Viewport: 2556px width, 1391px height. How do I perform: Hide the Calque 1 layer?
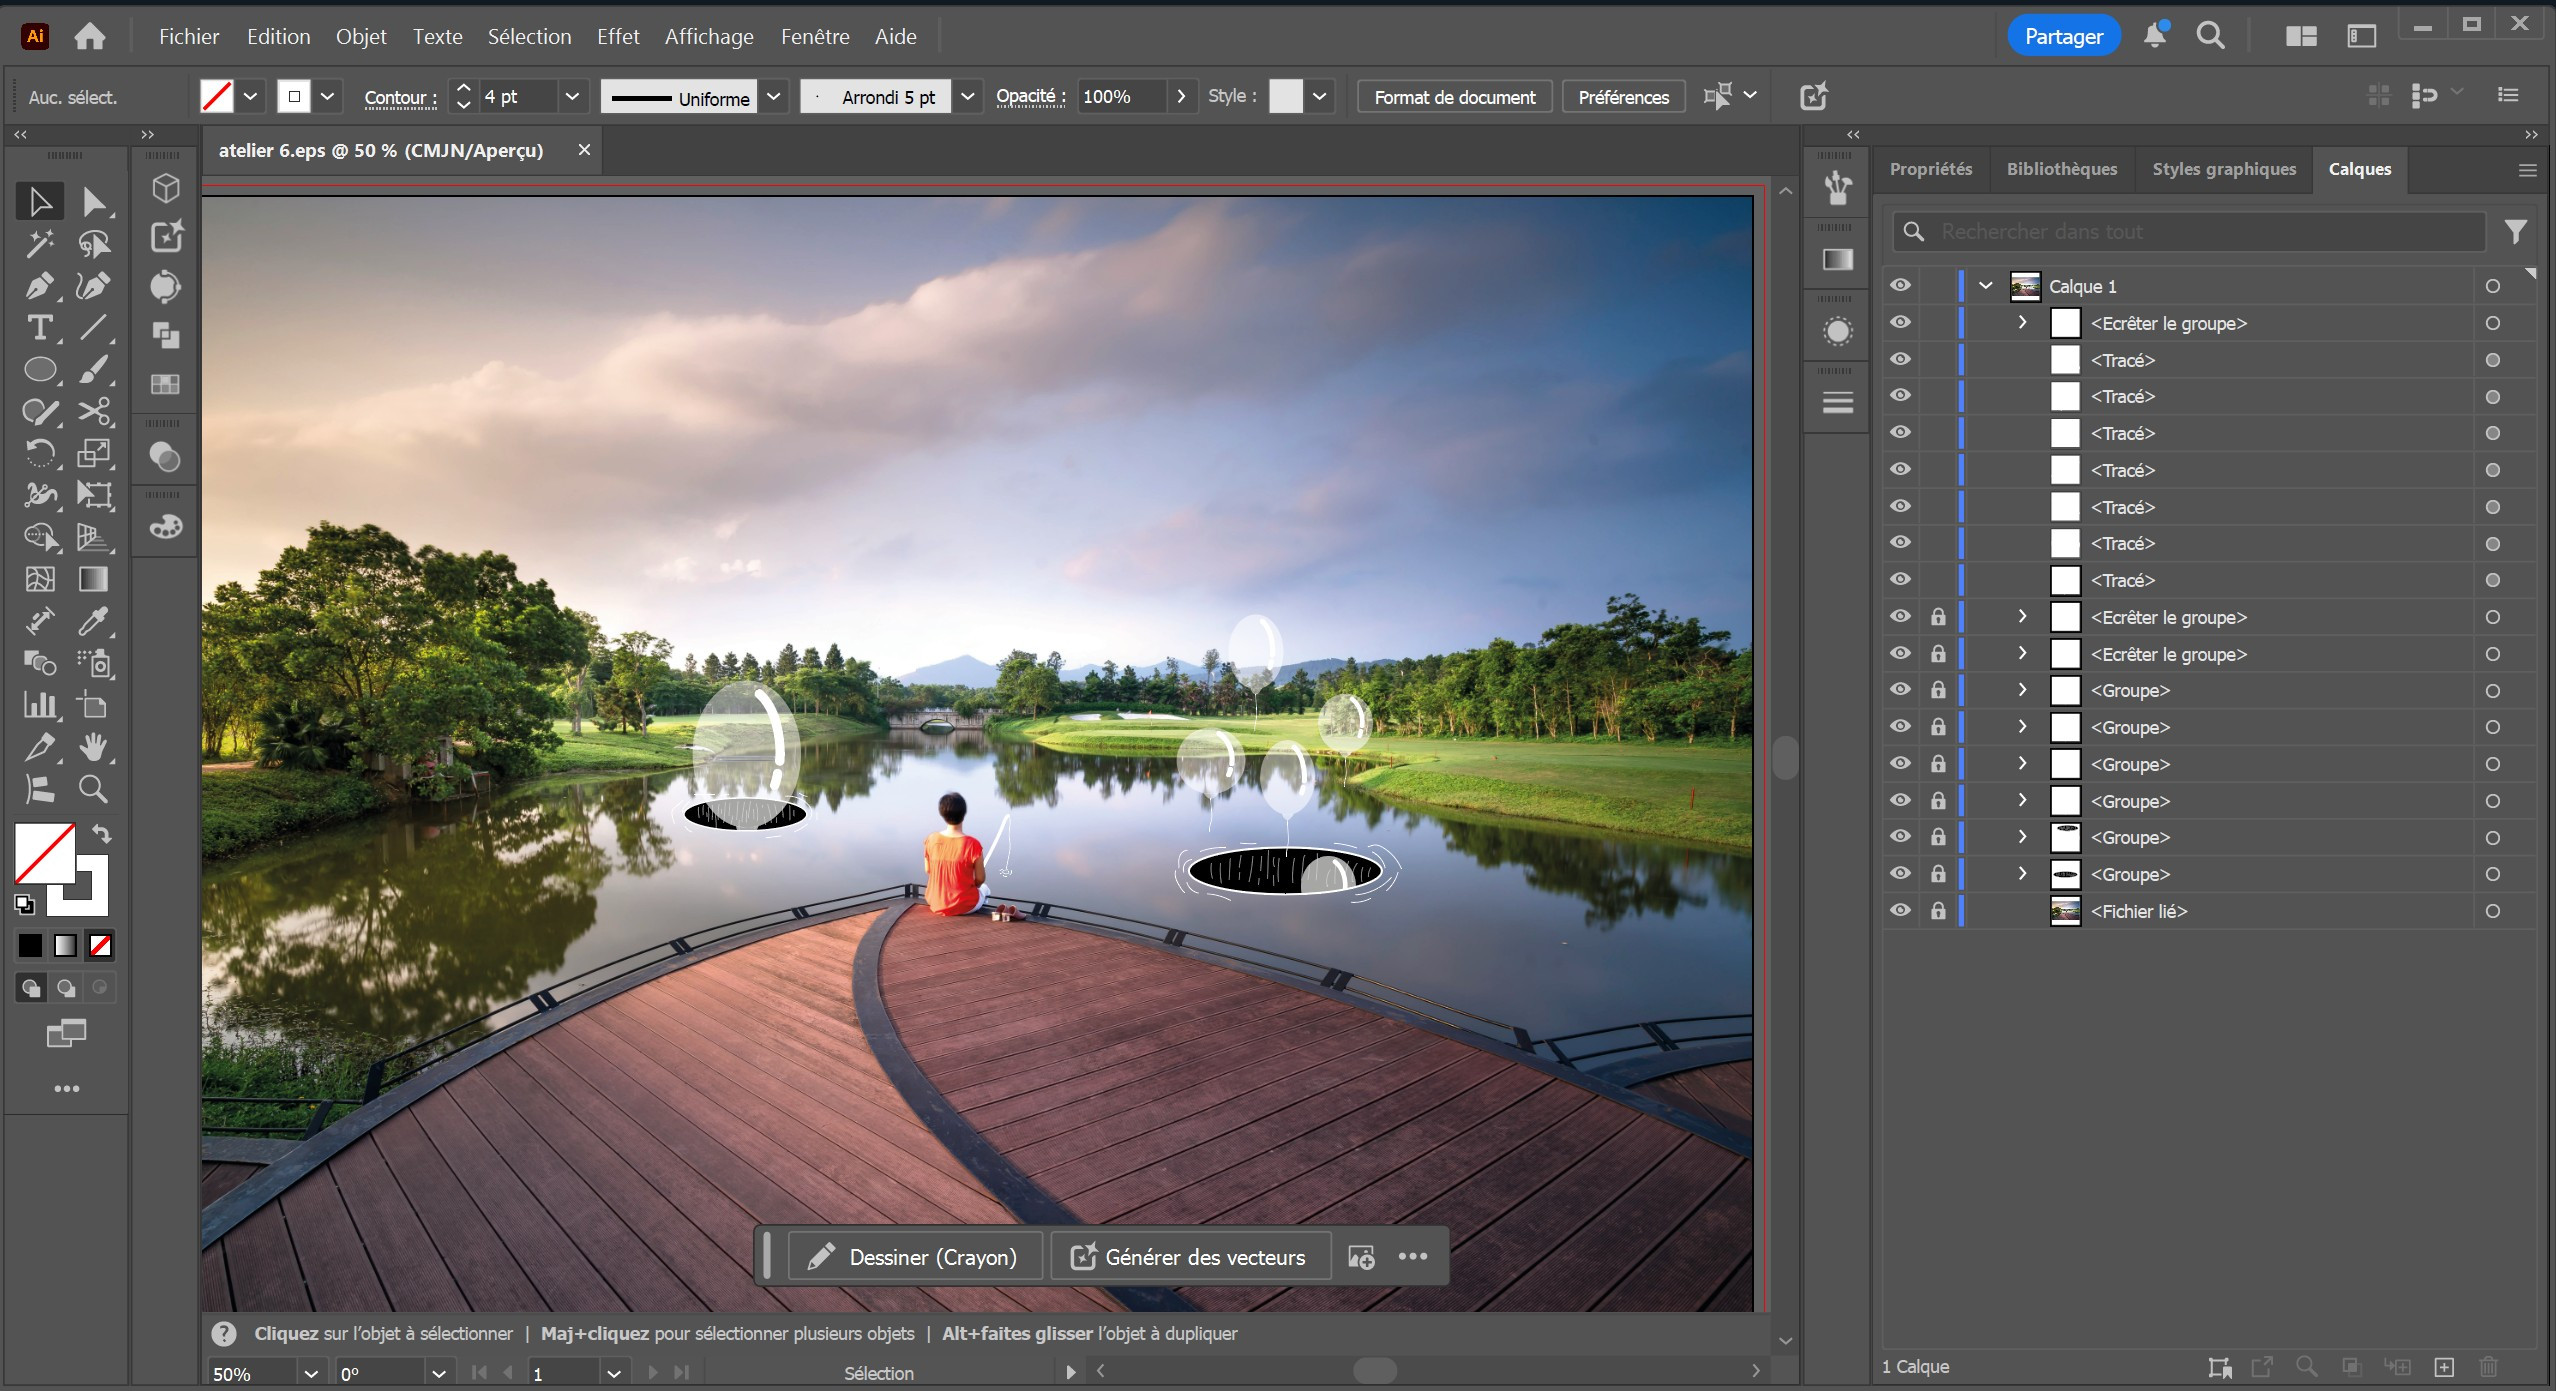click(1900, 286)
